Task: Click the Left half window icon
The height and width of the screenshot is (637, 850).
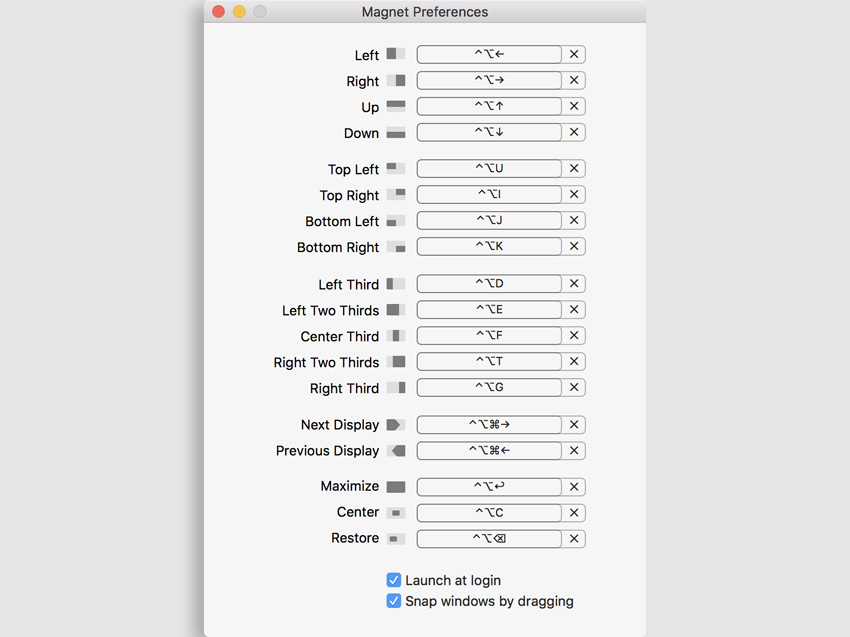Action: tap(396, 54)
